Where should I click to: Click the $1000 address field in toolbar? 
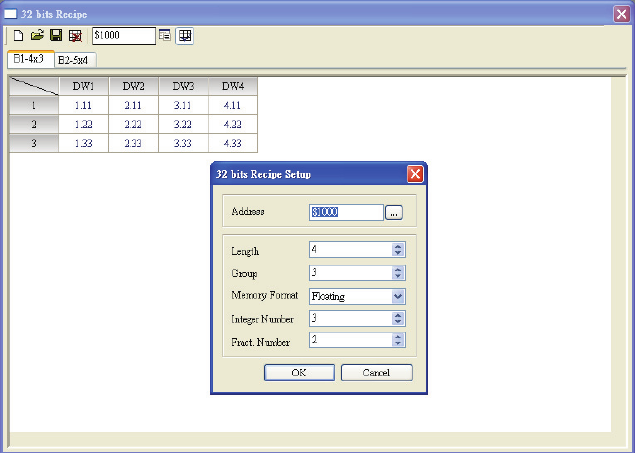123,35
